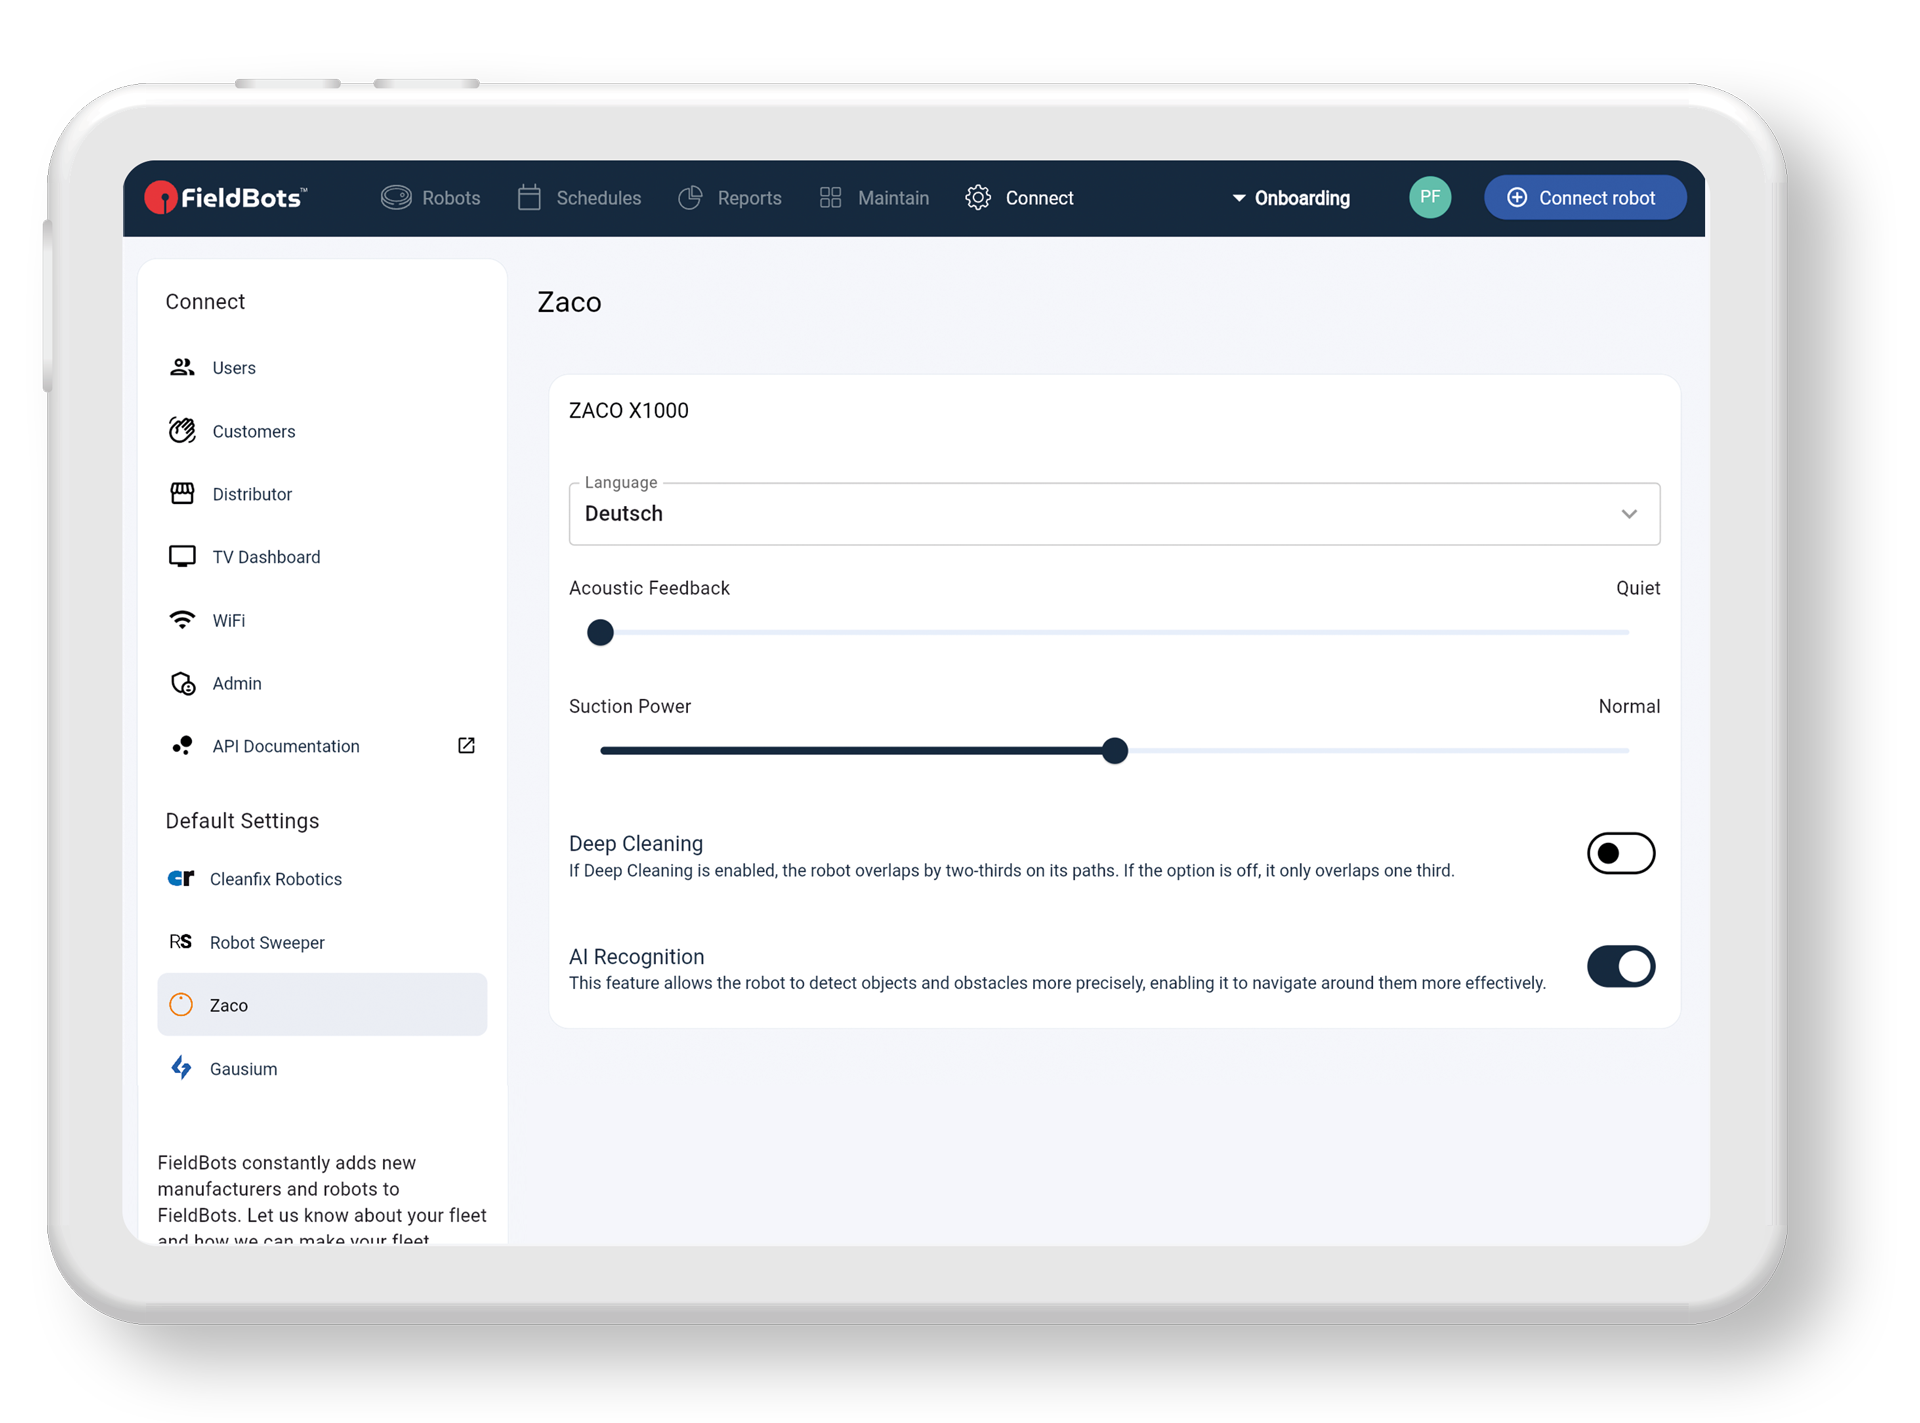Click the Language dropdown chevron arrow
Viewport: 1920px width, 1423px height.
coord(1629,514)
